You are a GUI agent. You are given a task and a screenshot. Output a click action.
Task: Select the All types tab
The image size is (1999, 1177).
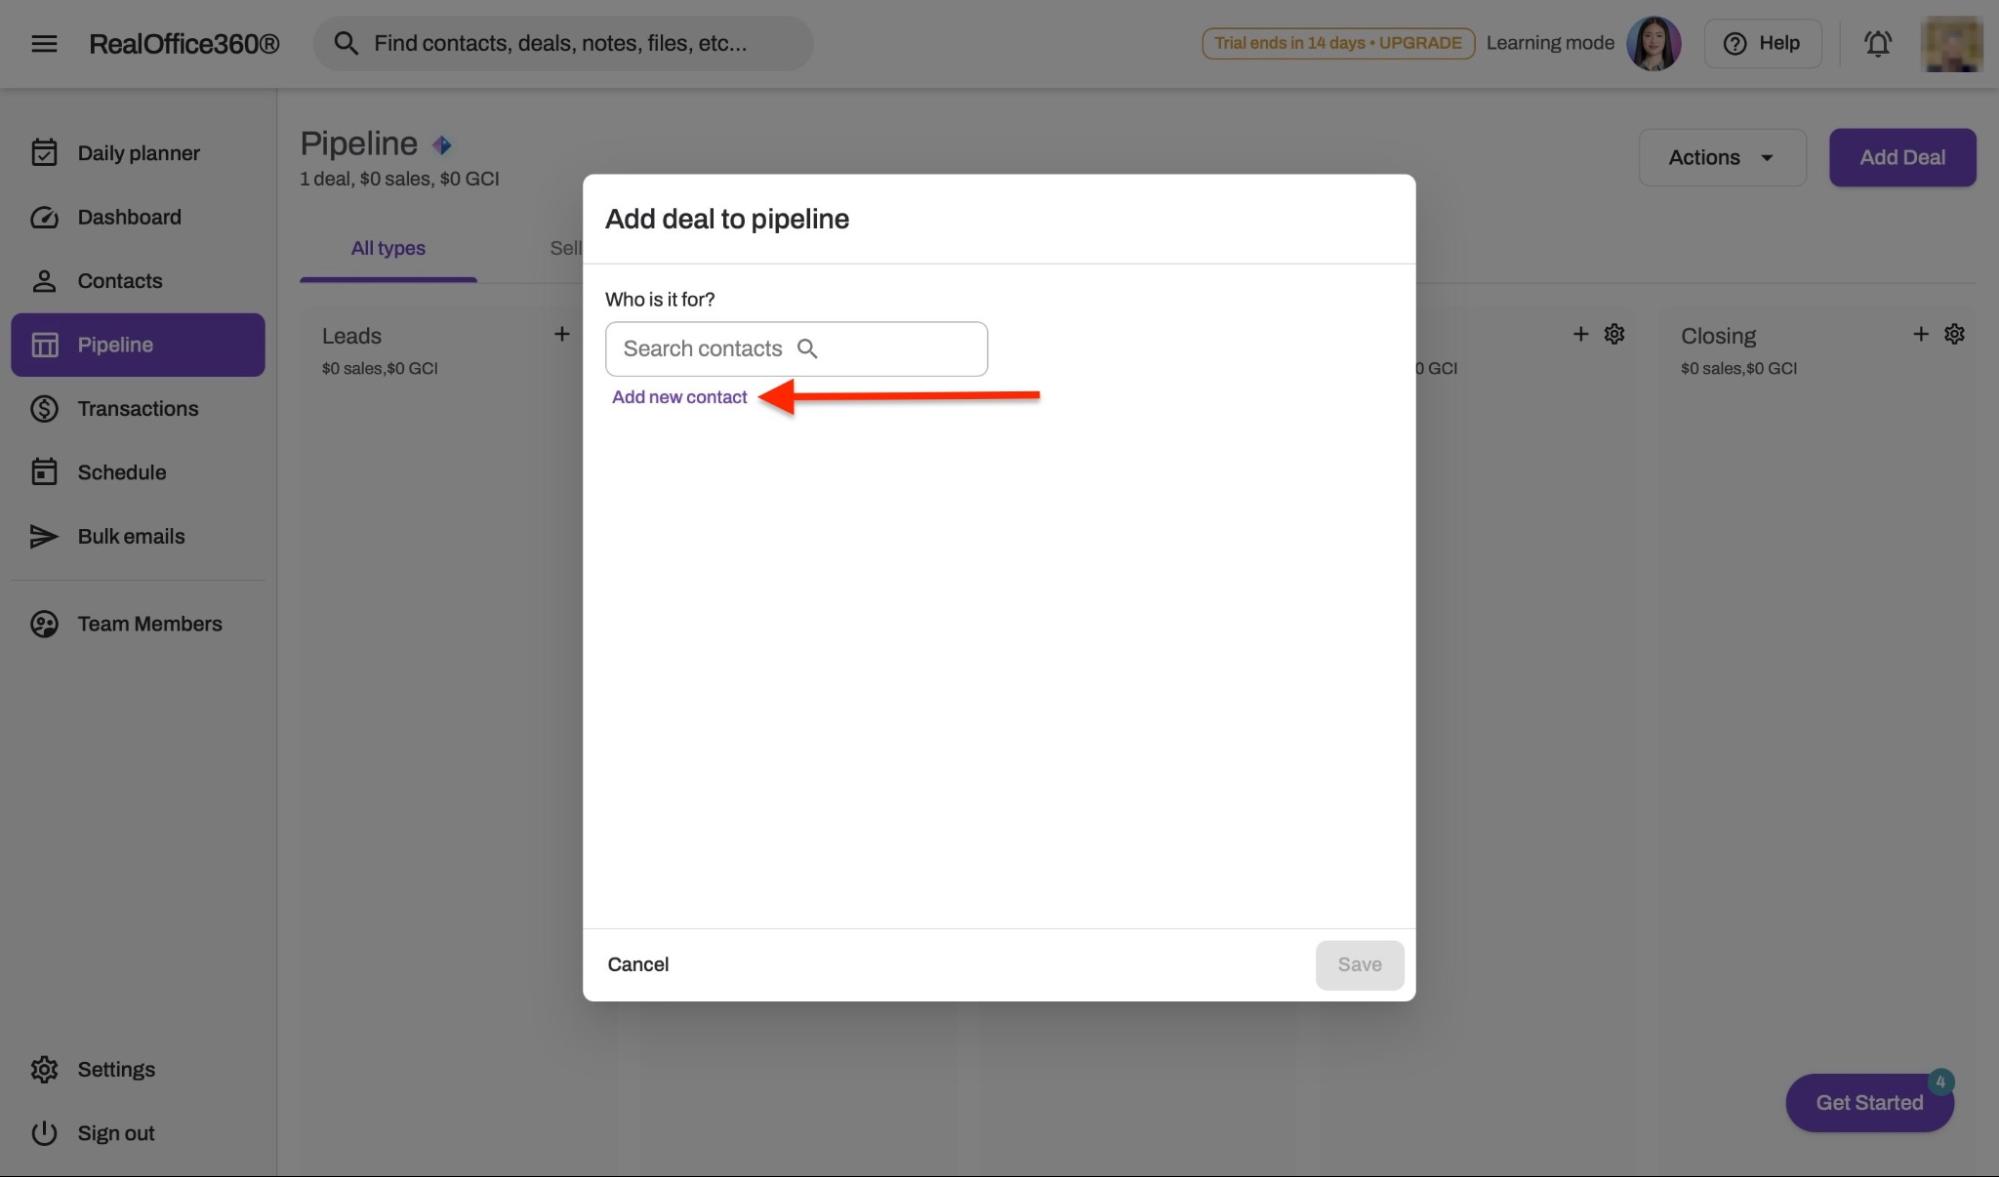pyautogui.click(x=388, y=248)
